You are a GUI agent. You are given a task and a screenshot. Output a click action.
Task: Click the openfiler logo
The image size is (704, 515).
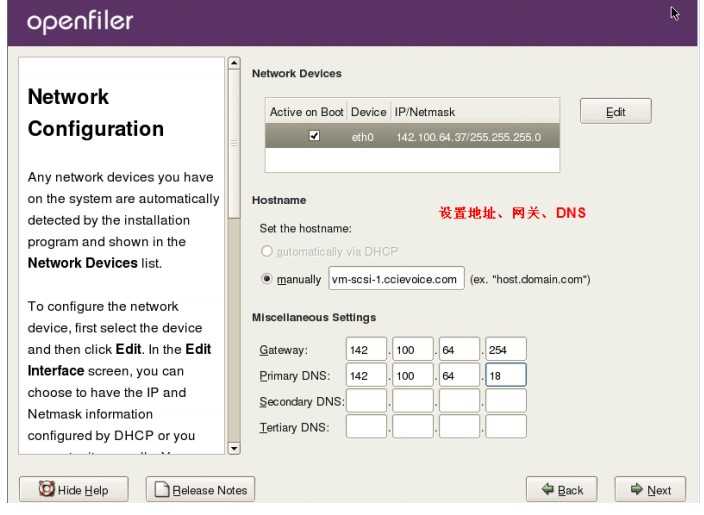(x=80, y=21)
